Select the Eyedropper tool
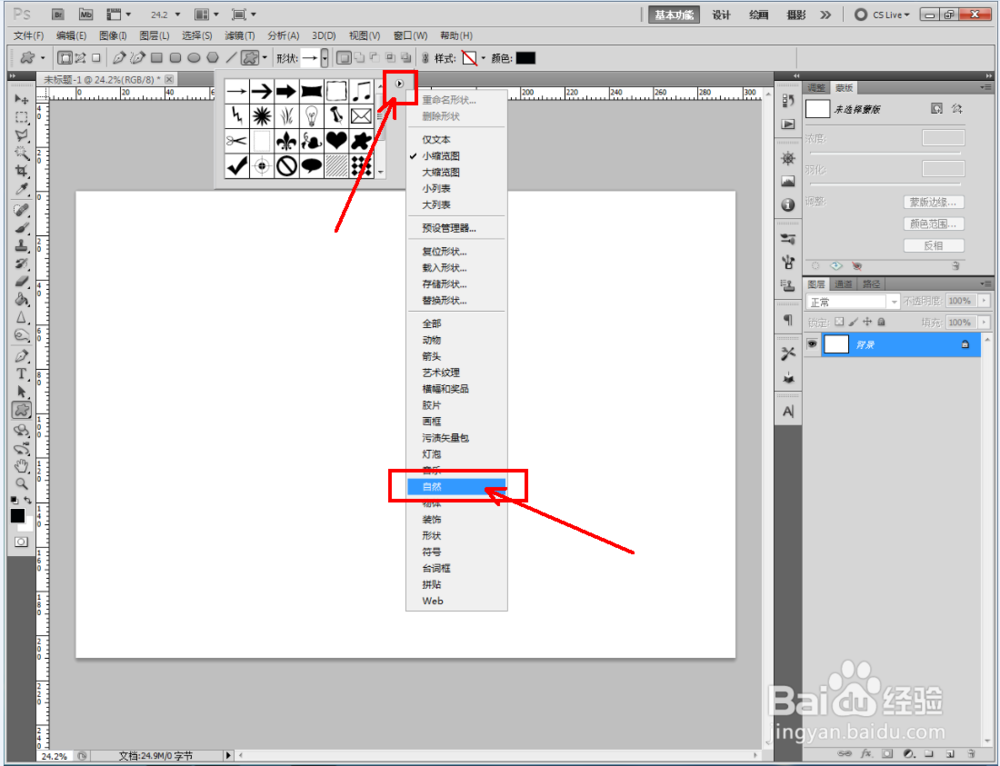This screenshot has height=766, width=1000. pyautogui.click(x=21, y=189)
